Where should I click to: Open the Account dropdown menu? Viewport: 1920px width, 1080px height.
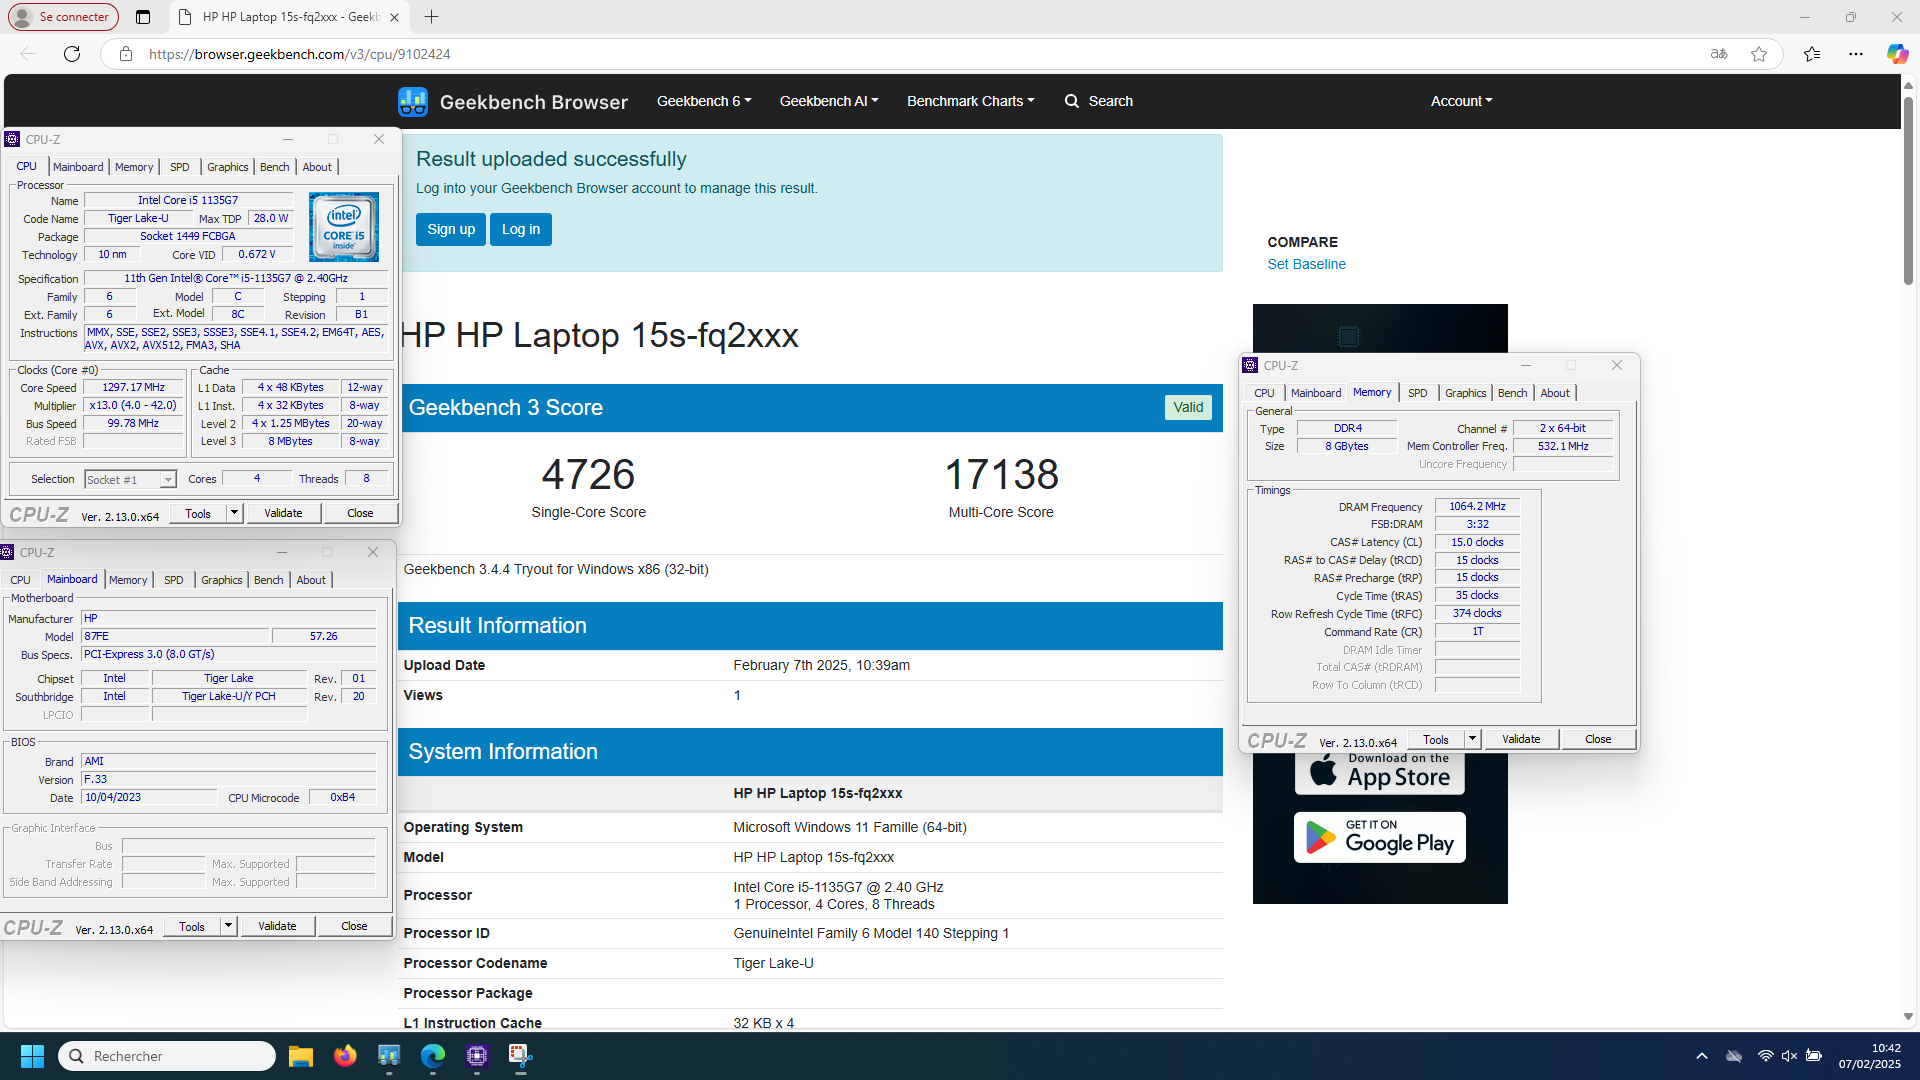(x=1461, y=101)
